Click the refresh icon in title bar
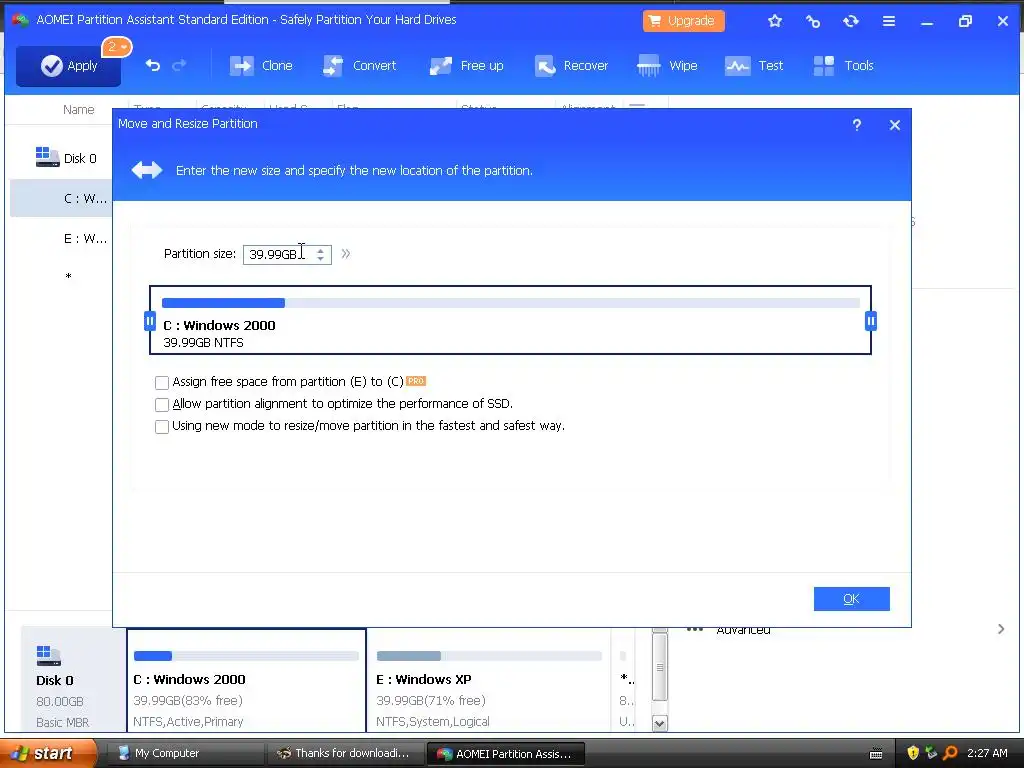Screen dimensions: 1024x768 coord(850,21)
